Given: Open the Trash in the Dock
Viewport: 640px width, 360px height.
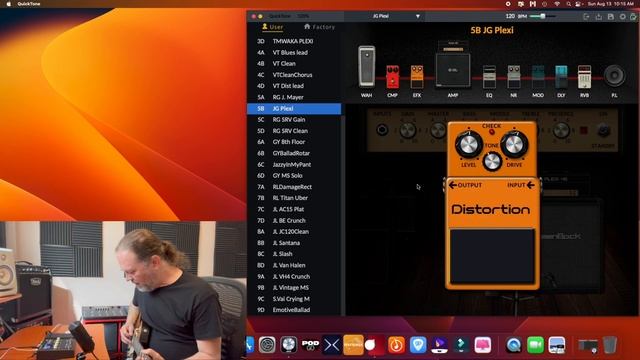Looking at the screenshot, I should tap(609, 345).
